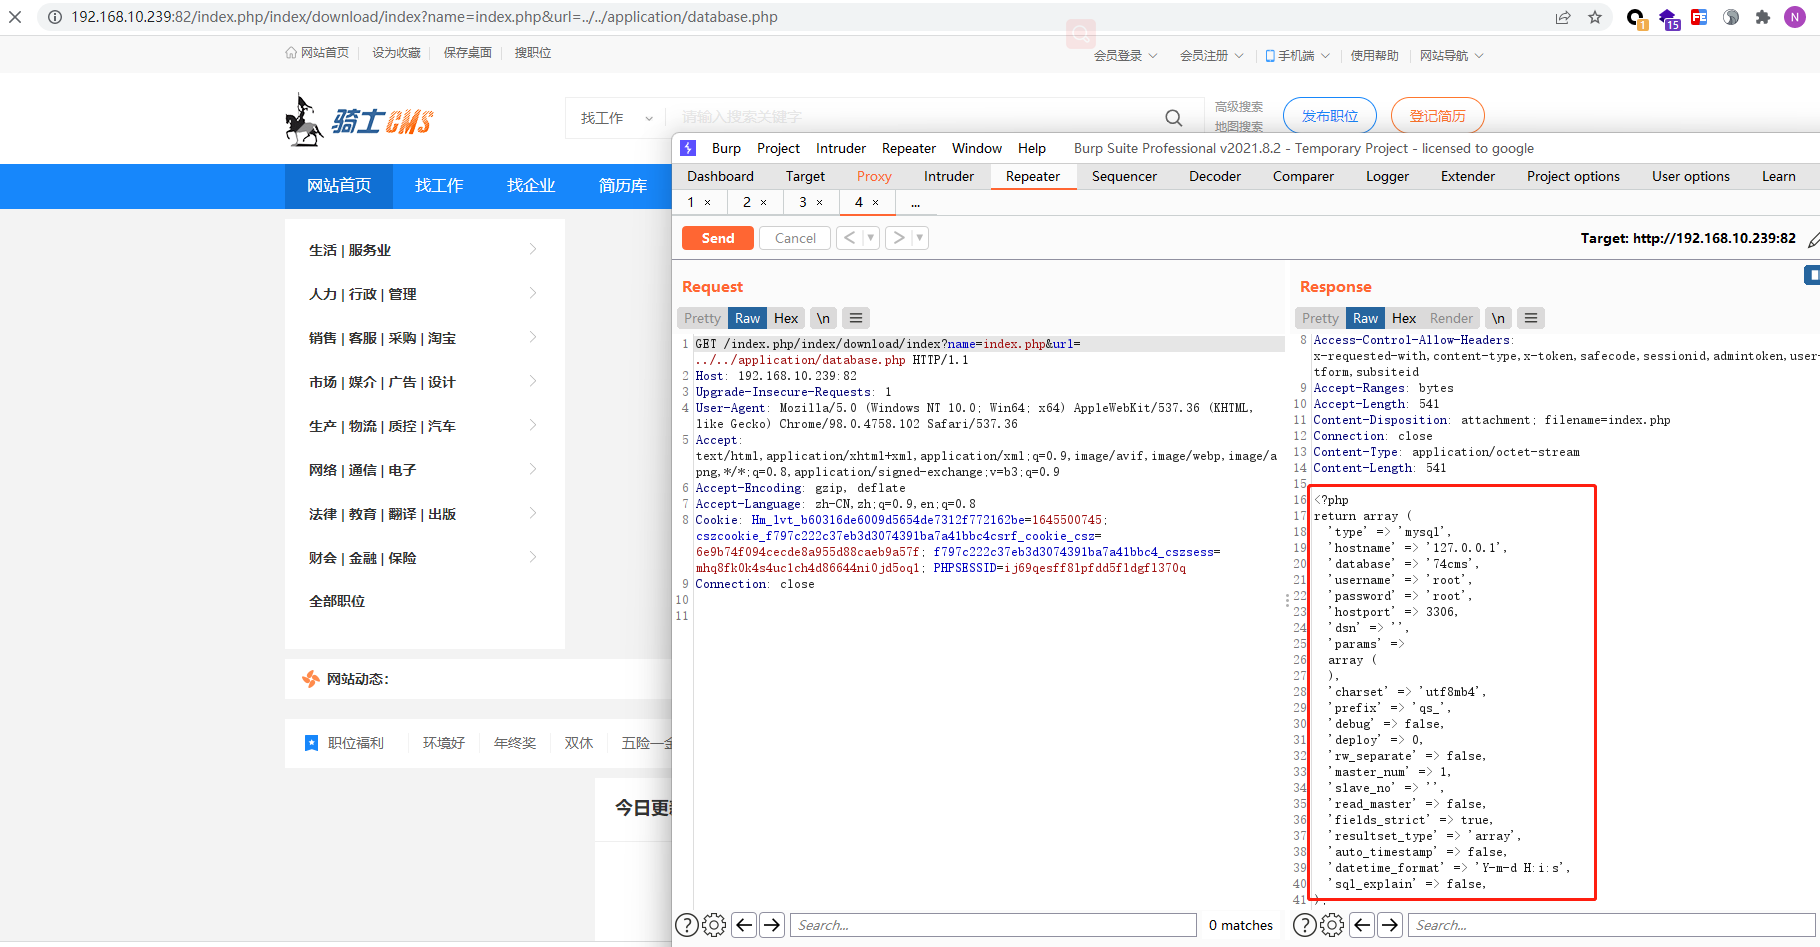Open the 找工作 search category dropdown
This screenshot has height=947, width=1820.
click(x=615, y=117)
